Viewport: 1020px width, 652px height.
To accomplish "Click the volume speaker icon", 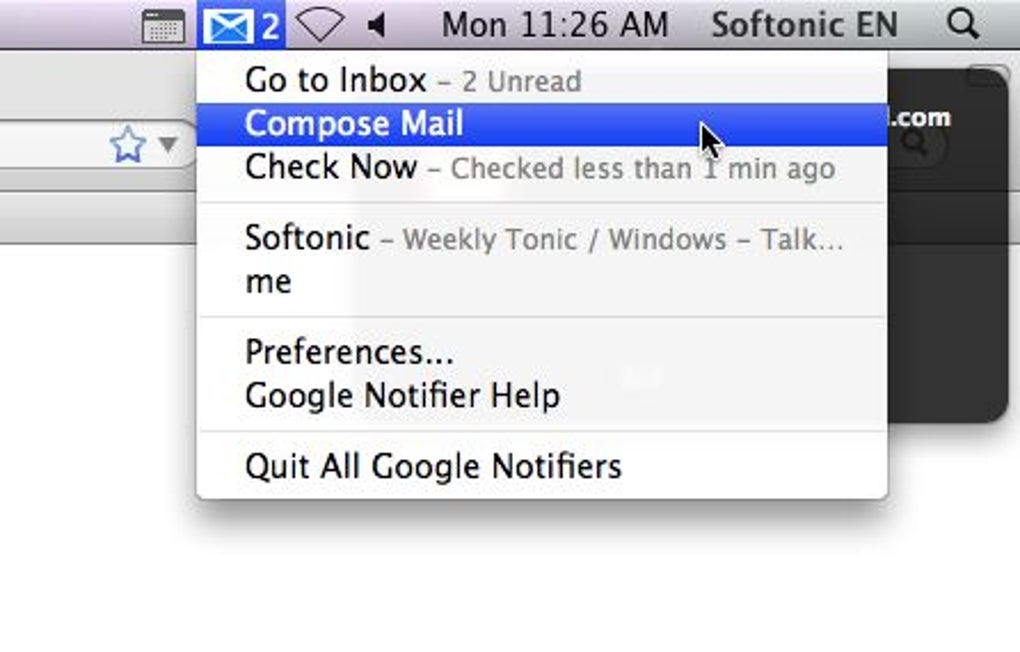I will click(377, 26).
